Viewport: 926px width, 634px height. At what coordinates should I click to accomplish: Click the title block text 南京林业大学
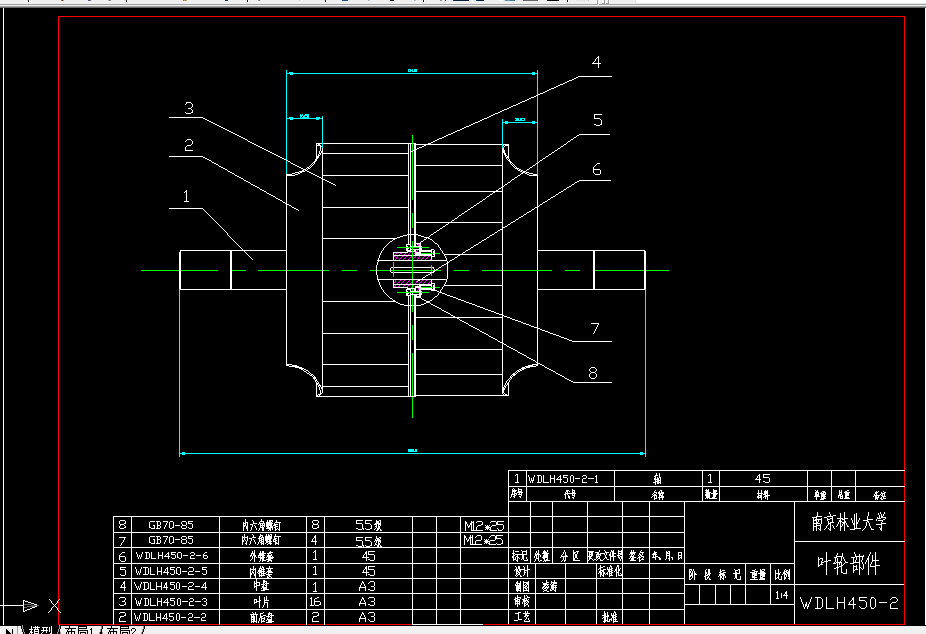849,522
